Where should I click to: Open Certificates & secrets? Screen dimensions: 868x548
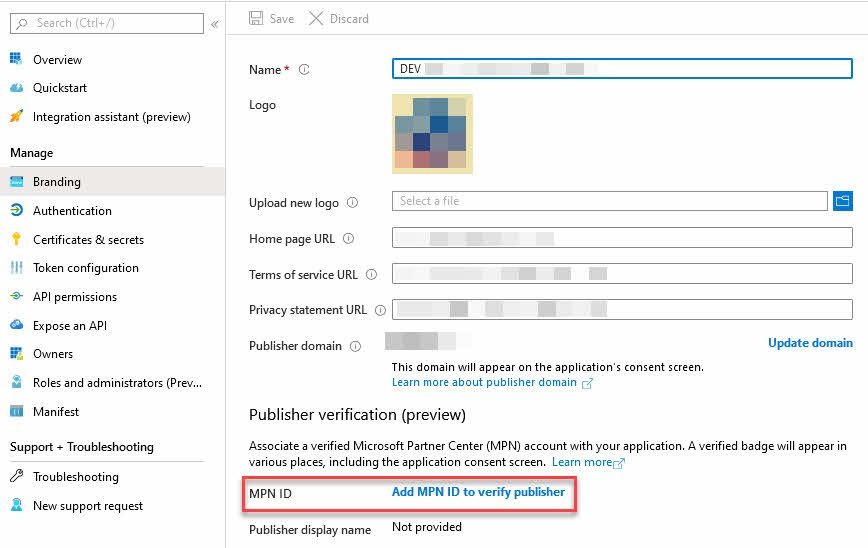(88, 240)
